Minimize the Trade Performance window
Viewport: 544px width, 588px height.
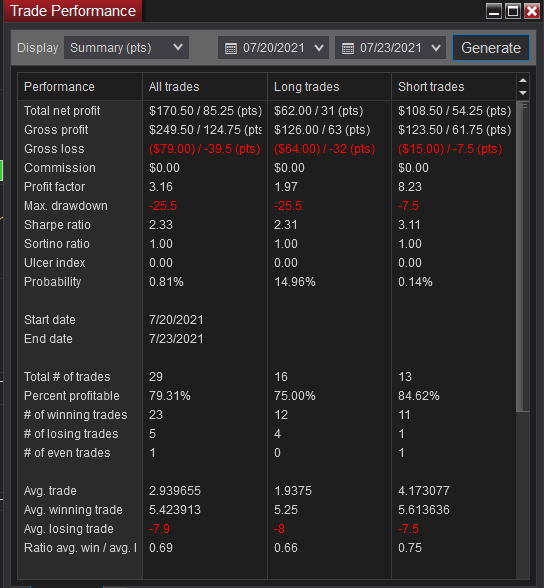pyautogui.click(x=494, y=11)
